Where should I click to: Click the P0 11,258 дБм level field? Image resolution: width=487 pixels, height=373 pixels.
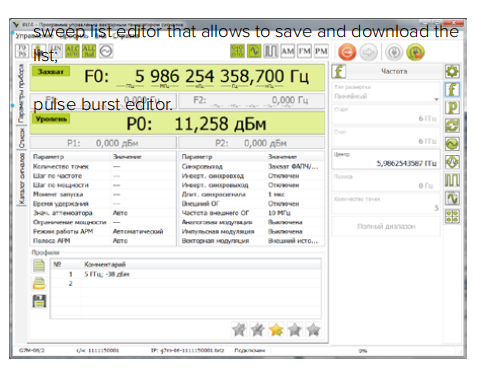[x=177, y=123]
